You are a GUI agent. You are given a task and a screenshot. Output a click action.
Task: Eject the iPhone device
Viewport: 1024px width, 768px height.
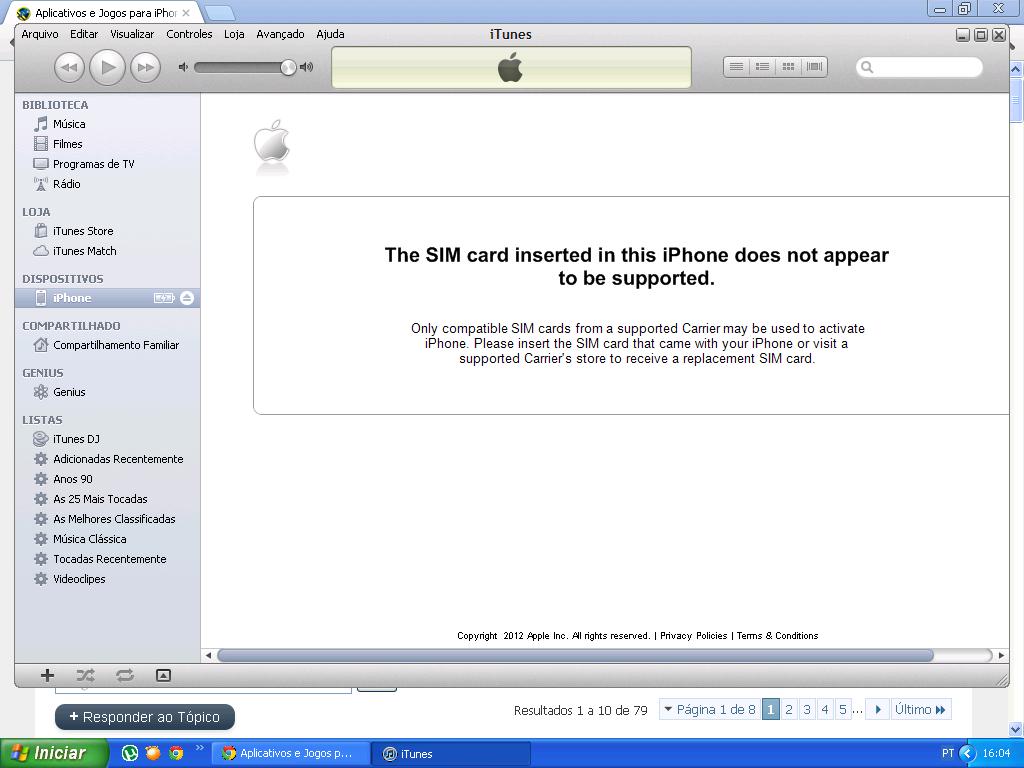click(x=187, y=298)
